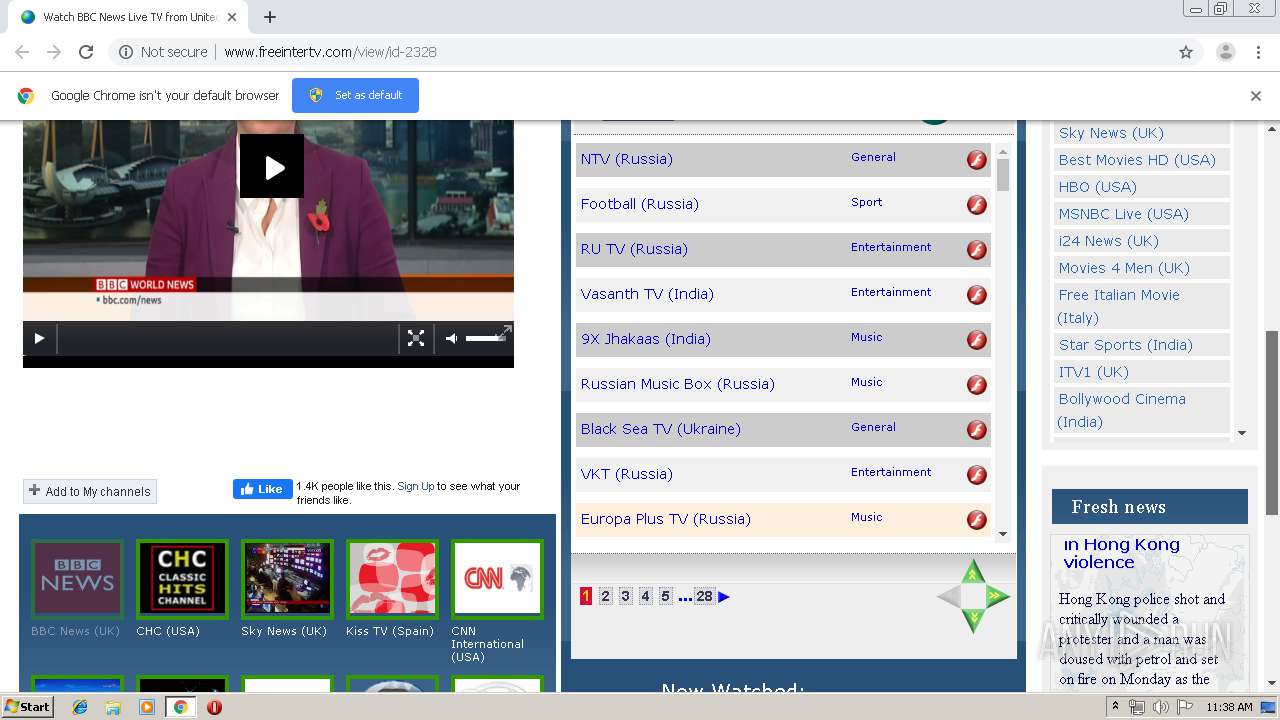The image size is (1280, 720).
Task: Click the green right navigation arrow
Action: [997, 597]
